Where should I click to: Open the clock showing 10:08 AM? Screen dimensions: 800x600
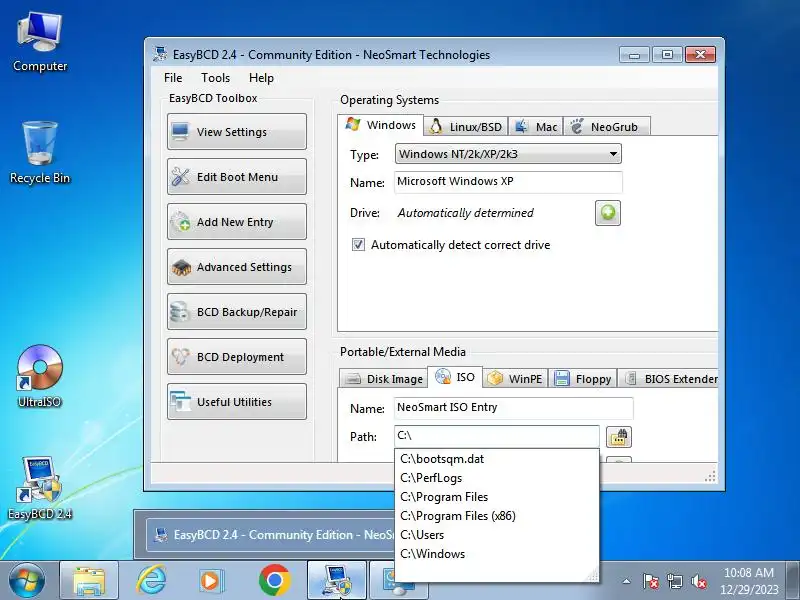pyautogui.click(x=749, y=581)
